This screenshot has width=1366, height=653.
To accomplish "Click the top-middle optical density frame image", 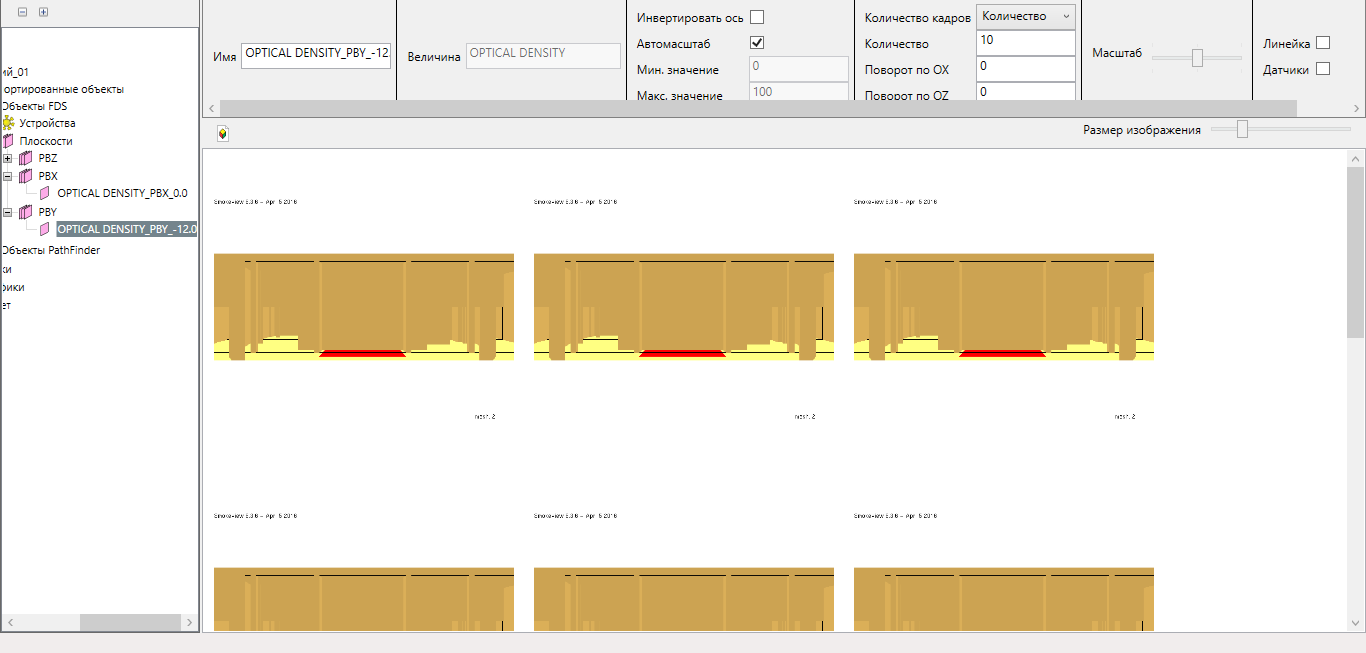I will [x=684, y=306].
